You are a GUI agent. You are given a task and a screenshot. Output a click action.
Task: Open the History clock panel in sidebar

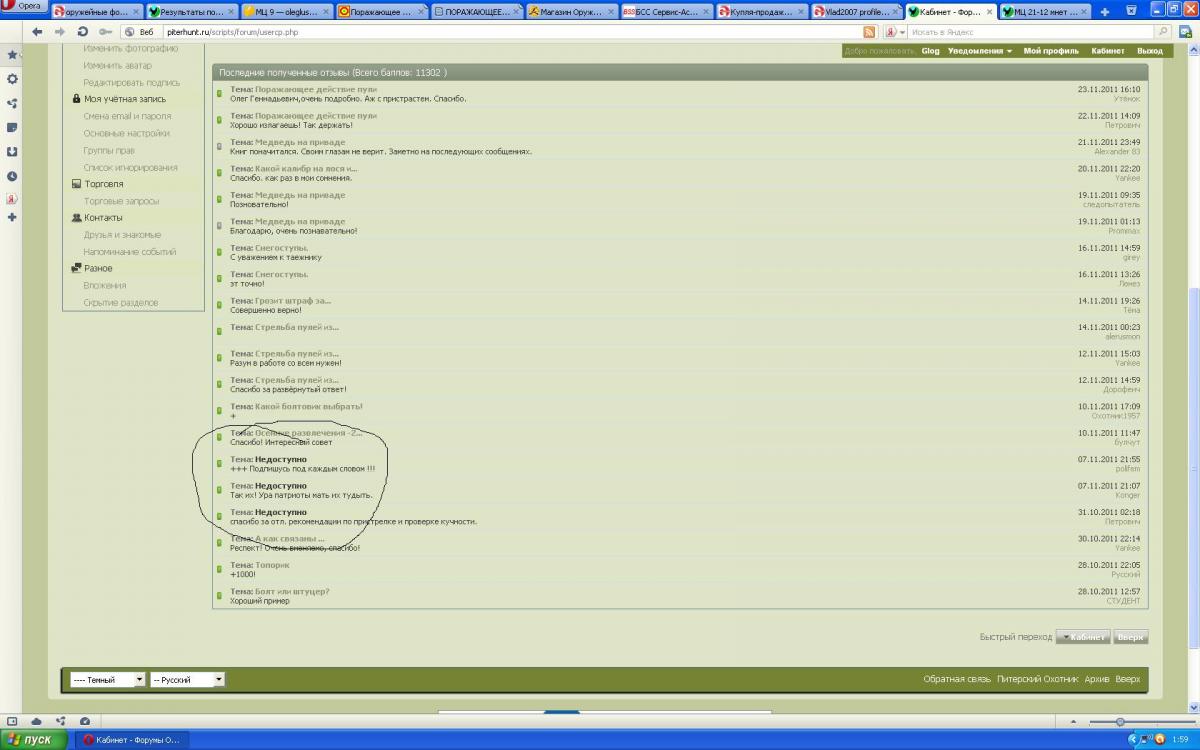click(x=12, y=176)
